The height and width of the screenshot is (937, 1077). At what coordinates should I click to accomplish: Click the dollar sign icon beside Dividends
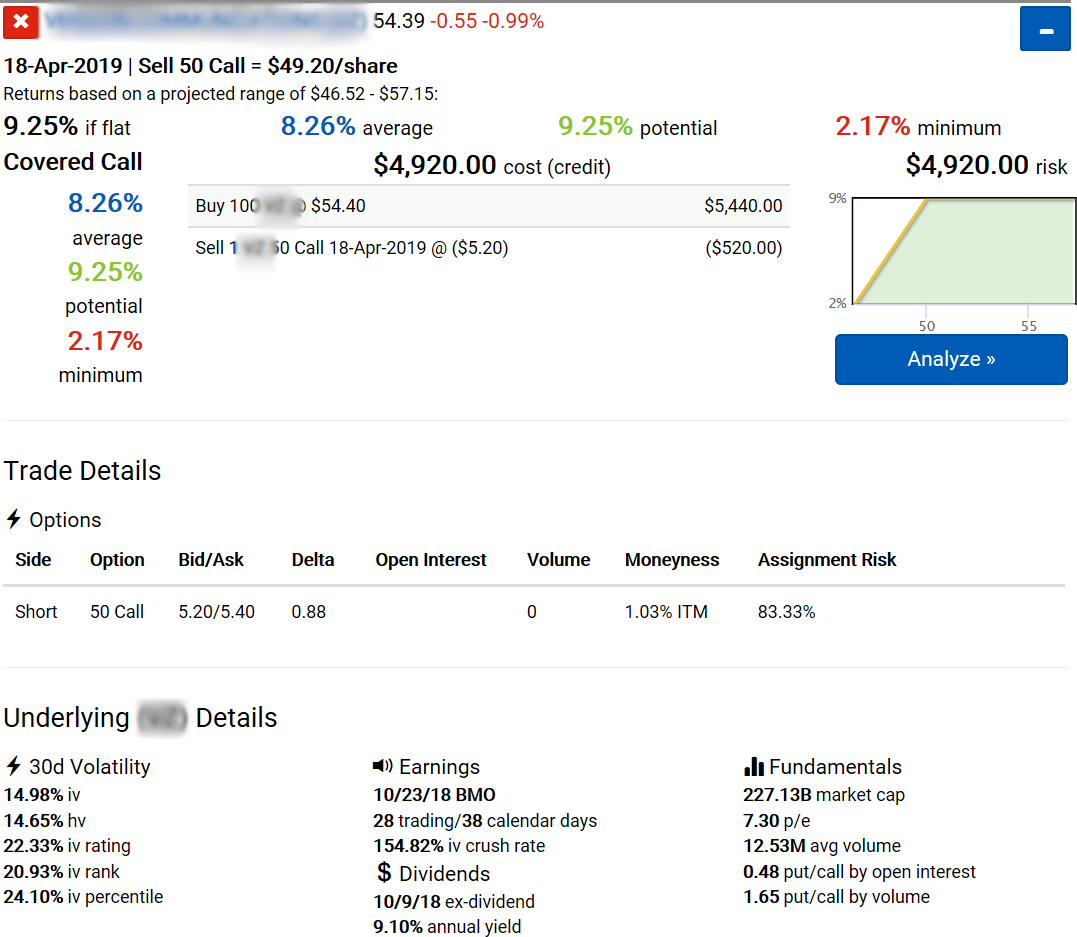[x=384, y=873]
